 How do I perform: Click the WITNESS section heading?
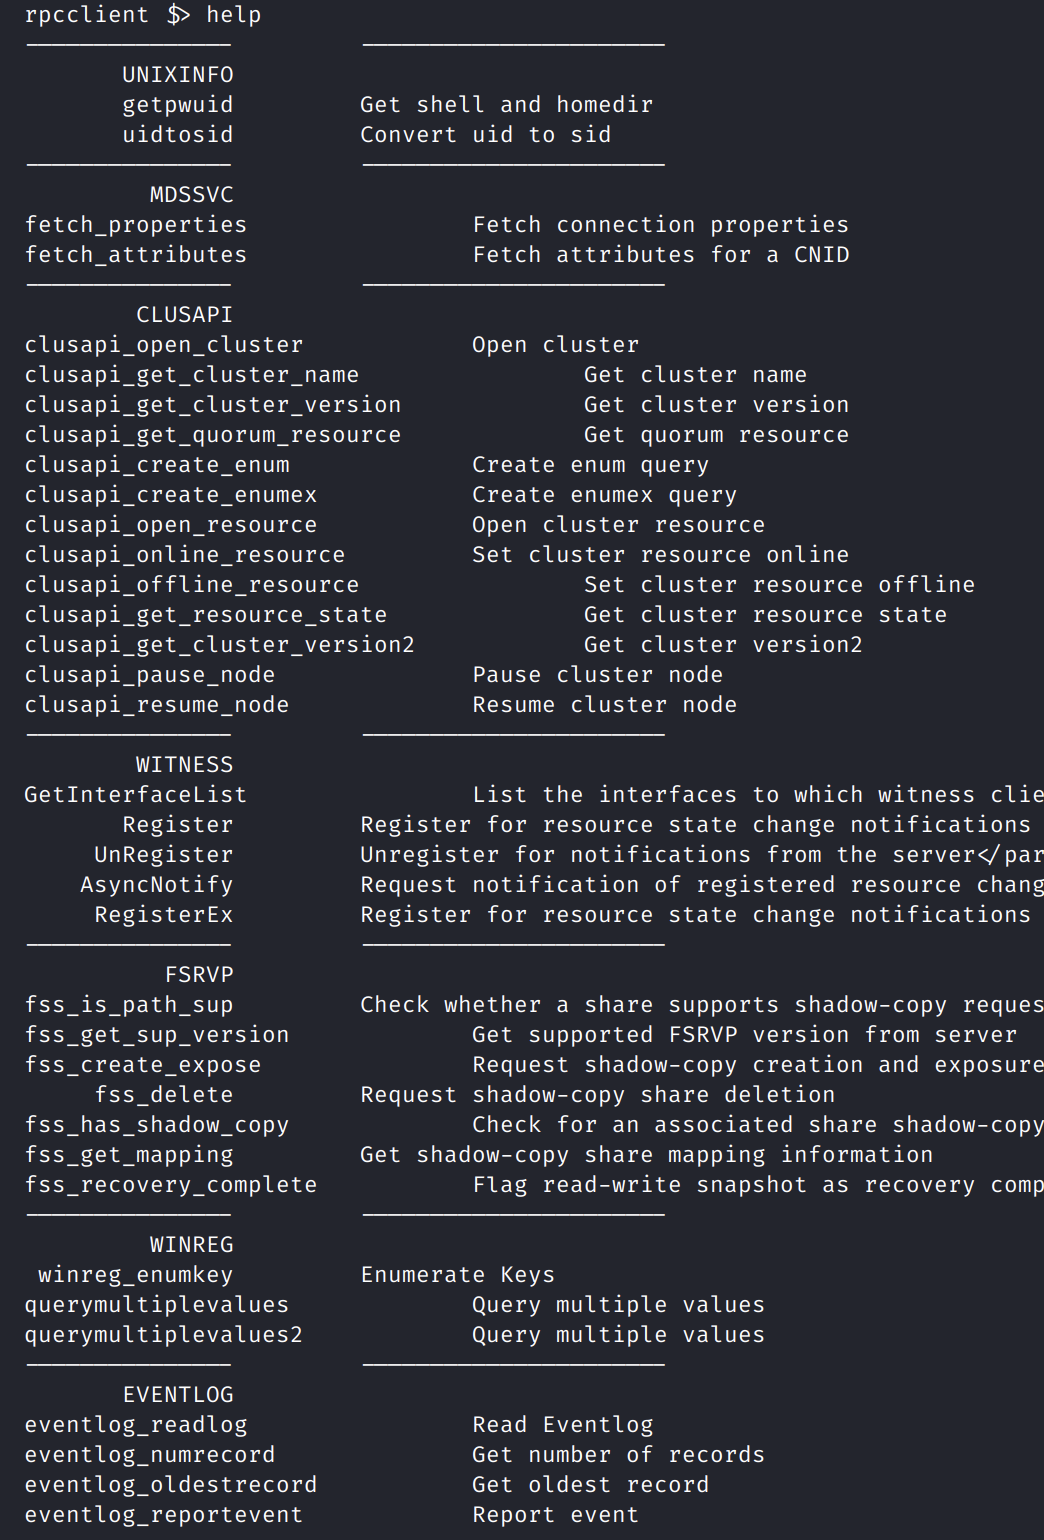184,765
